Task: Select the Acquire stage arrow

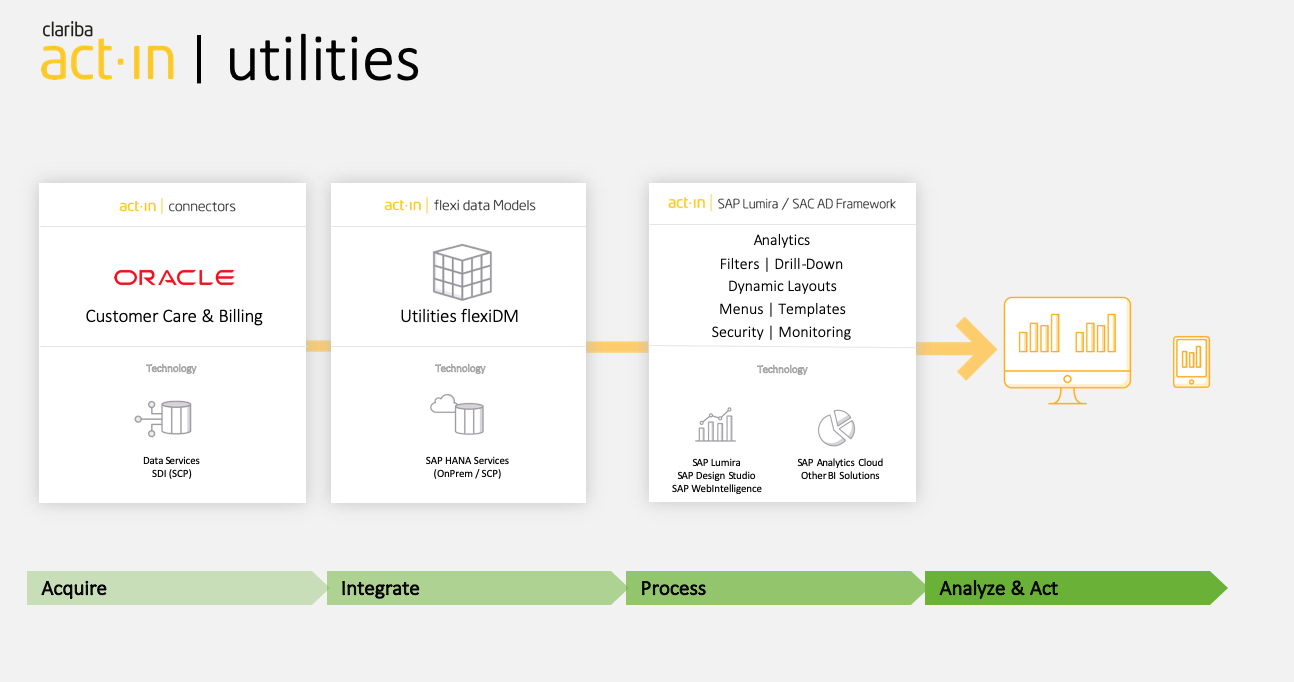Action: pos(177,588)
